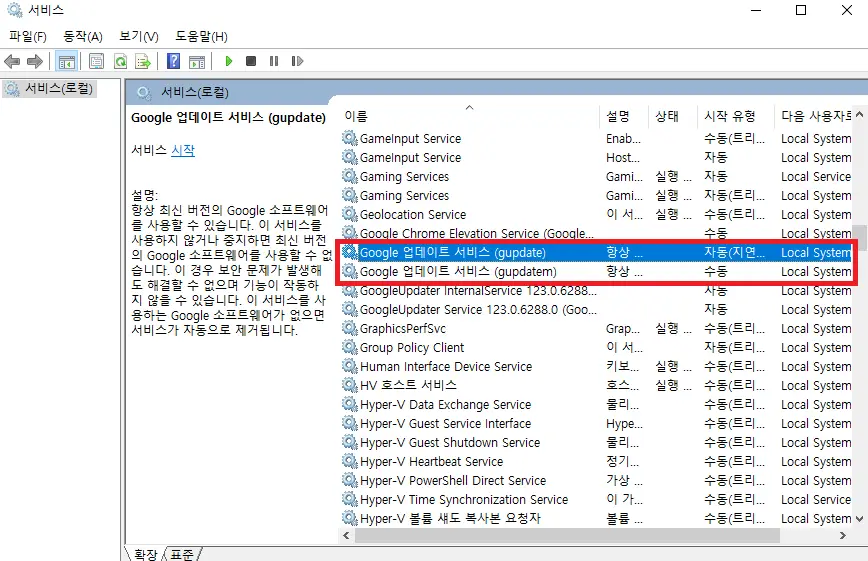
Task: Open the 파일(F) menu
Action: click(x=28, y=37)
